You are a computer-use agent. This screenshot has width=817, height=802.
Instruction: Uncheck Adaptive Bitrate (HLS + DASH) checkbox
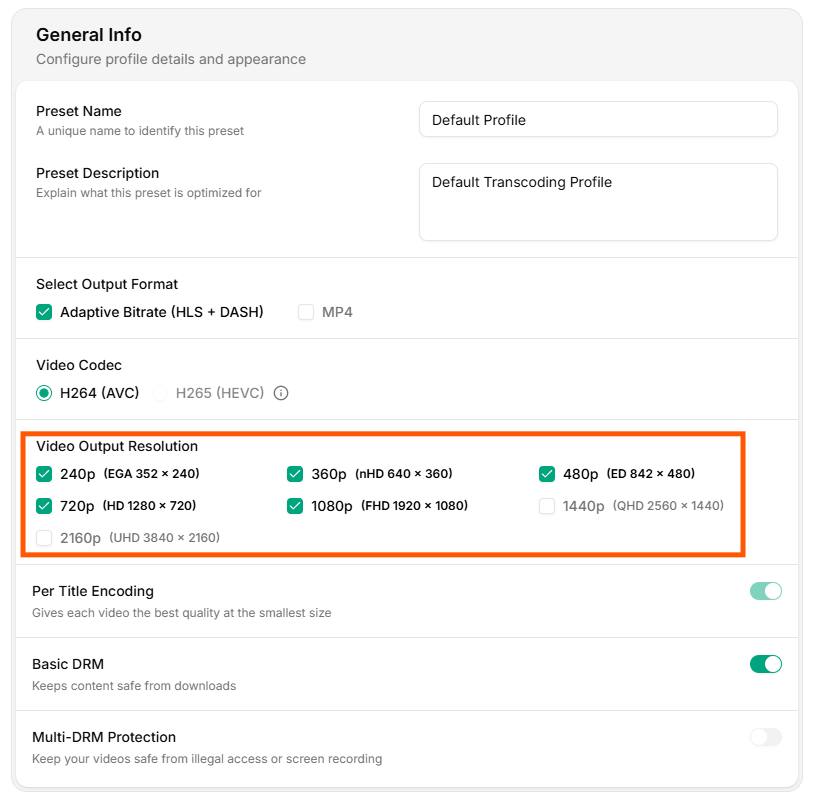tap(44, 312)
